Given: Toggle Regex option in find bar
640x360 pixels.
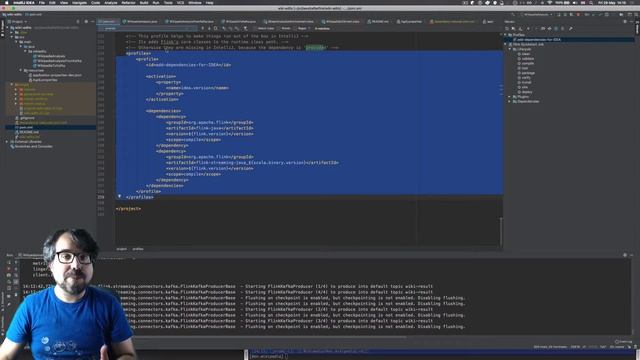Looking at the screenshot, I should click(x=302, y=29).
